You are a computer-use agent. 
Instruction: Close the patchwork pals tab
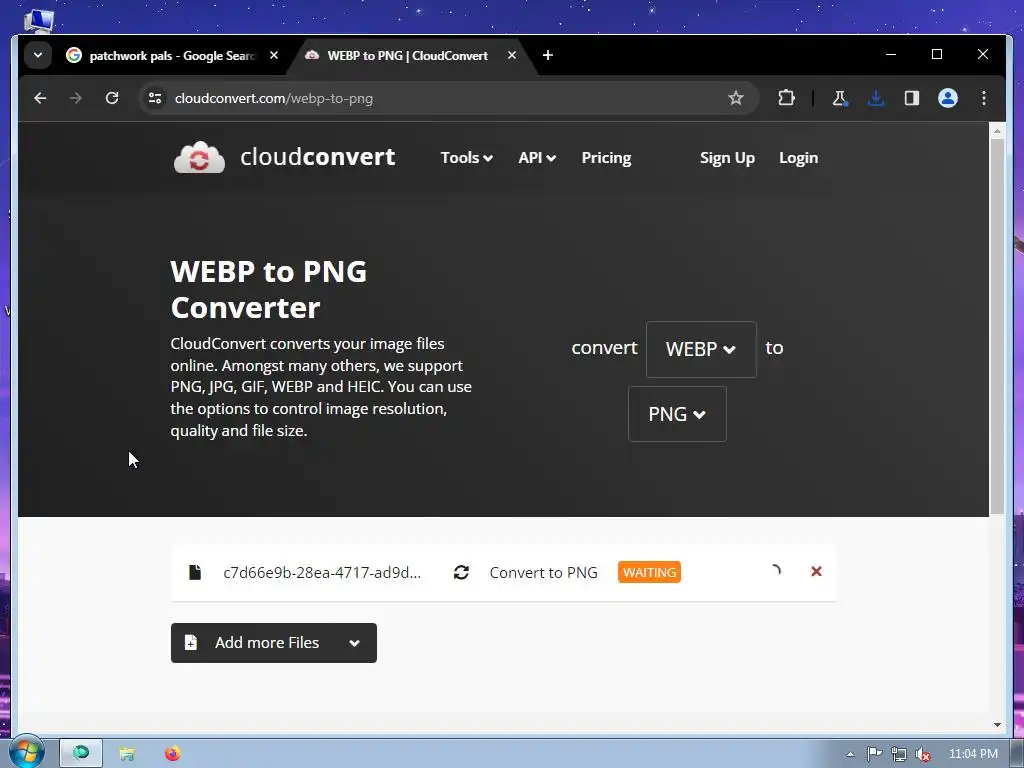point(274,56)
